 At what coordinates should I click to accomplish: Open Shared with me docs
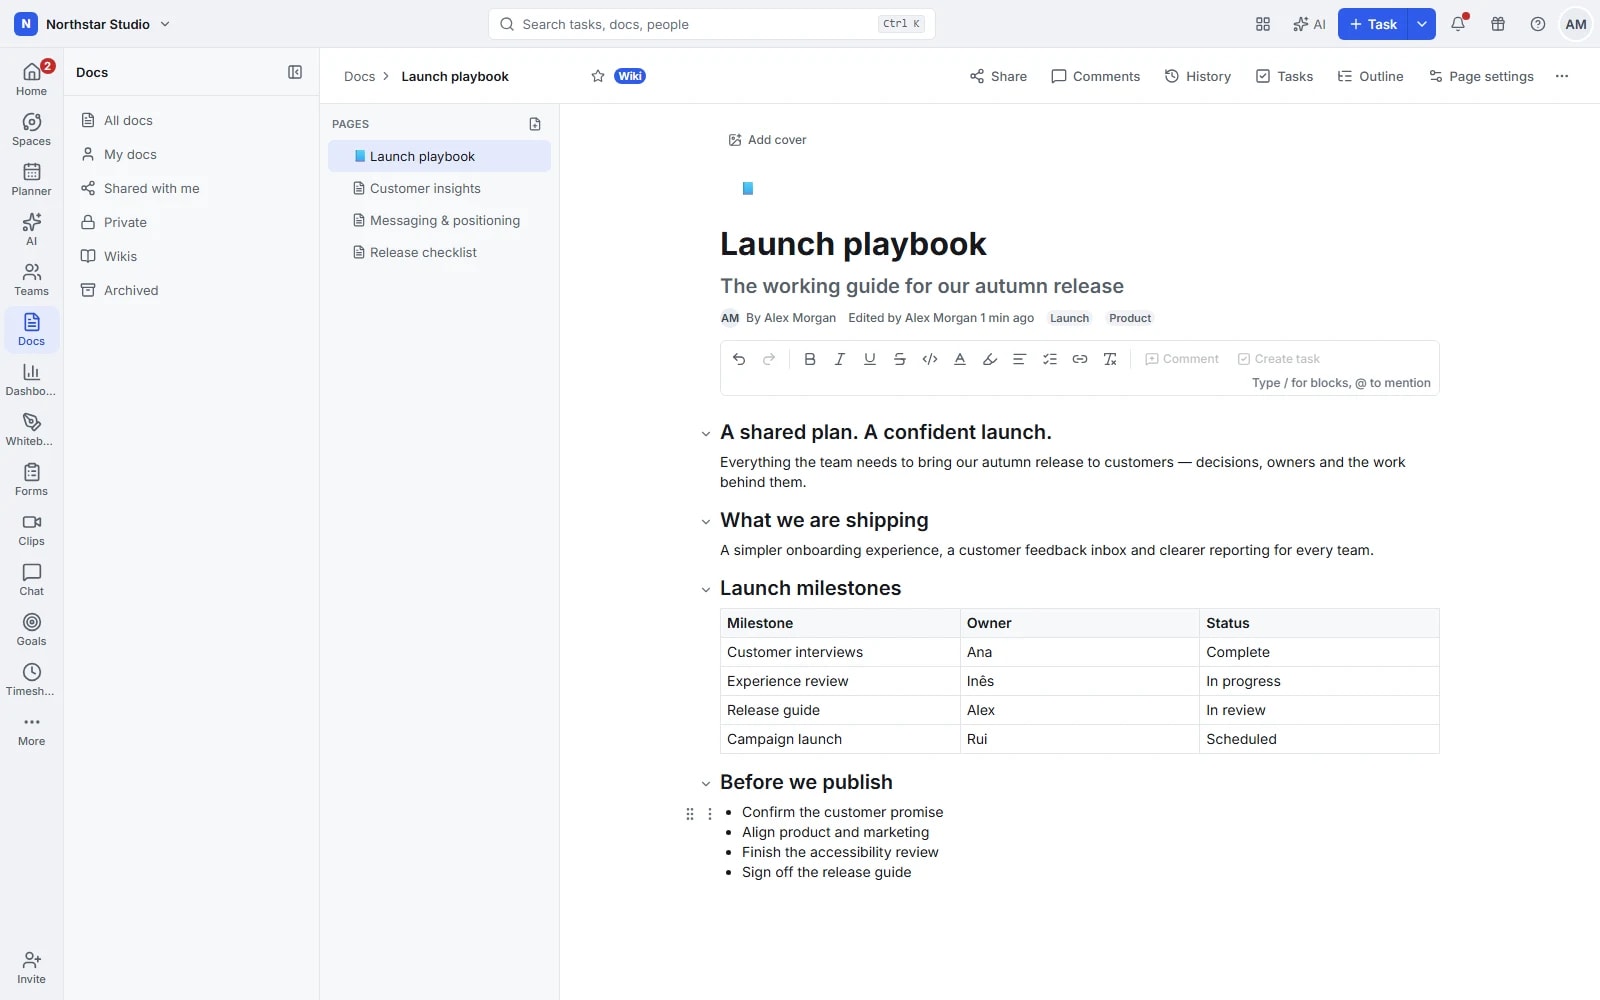point(191,188)
